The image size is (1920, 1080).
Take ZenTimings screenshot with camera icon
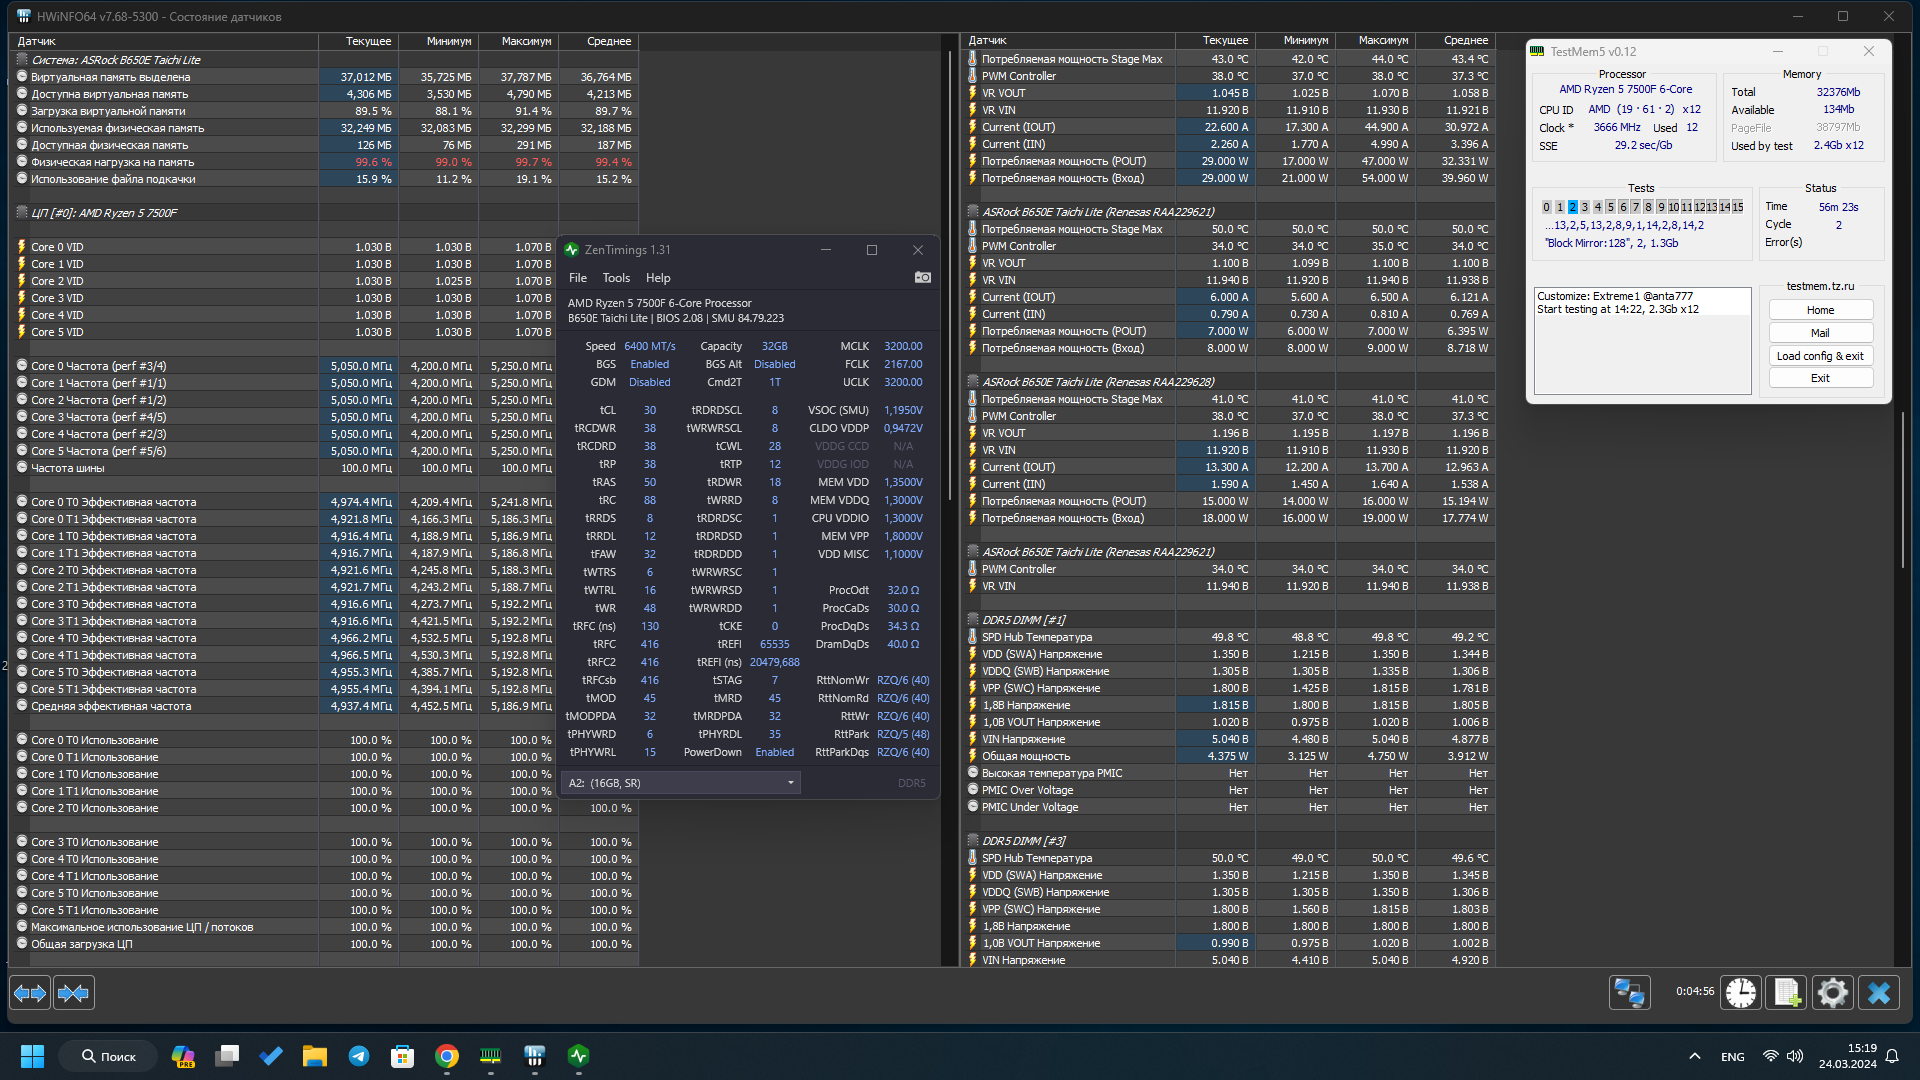click(922, 278)
